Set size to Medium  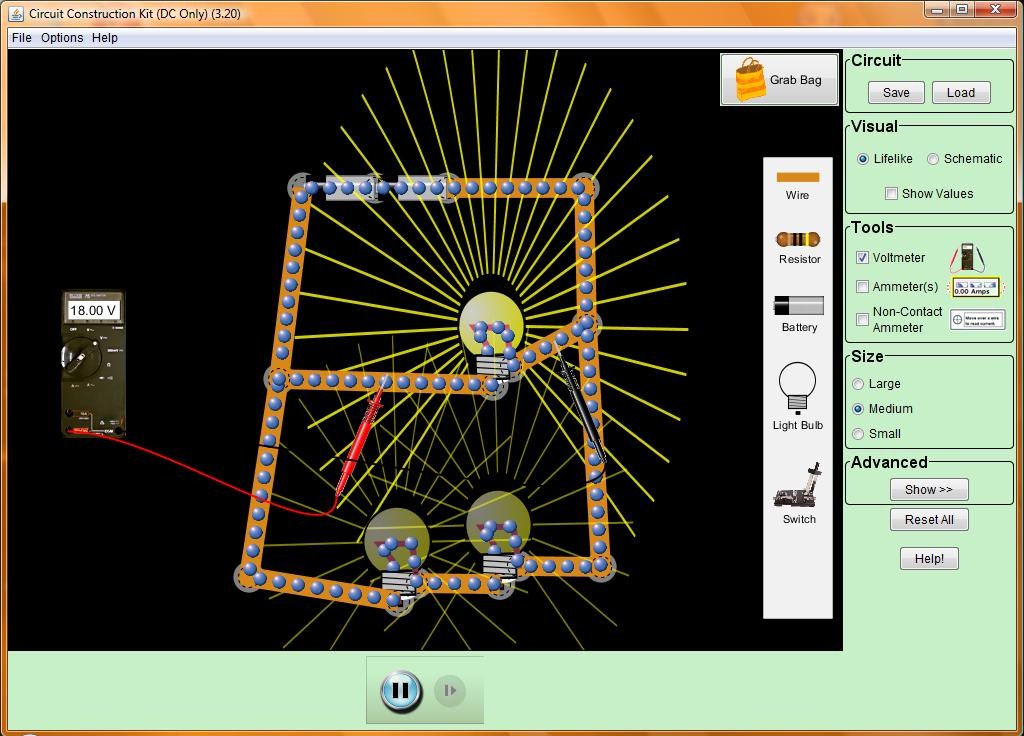tap(858, 409)
